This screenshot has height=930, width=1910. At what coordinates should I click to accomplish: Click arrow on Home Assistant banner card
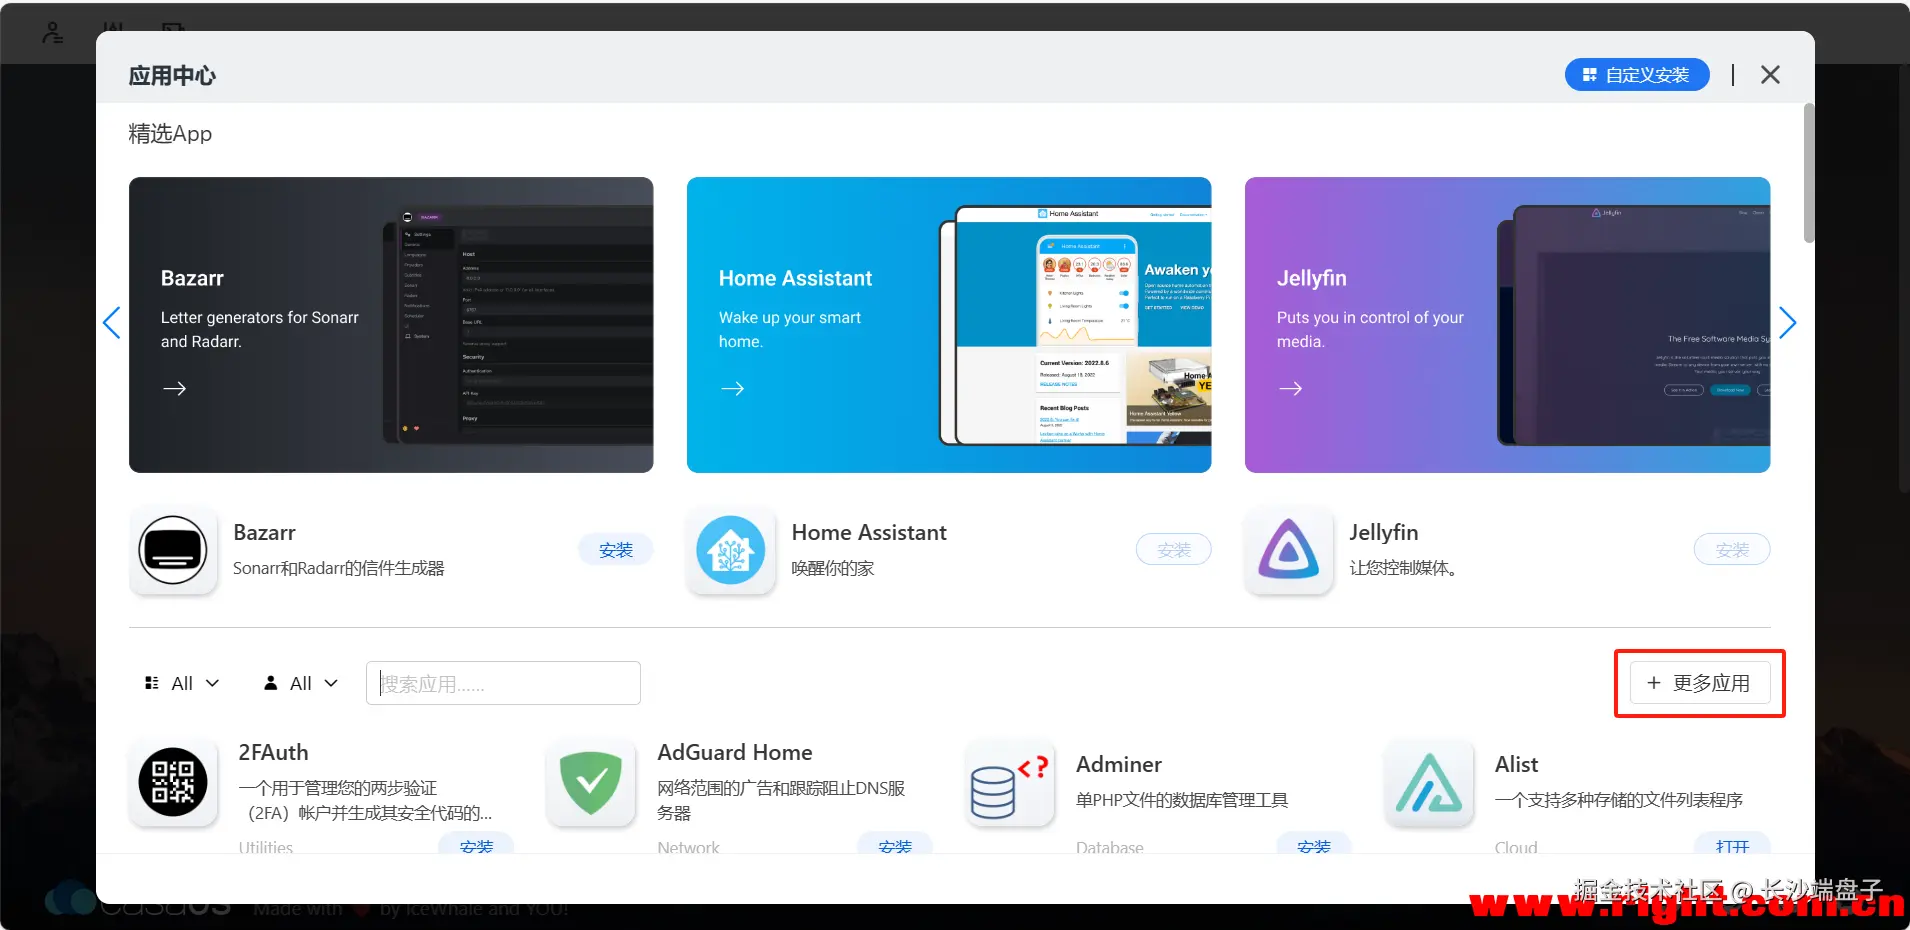click(733, 388)
